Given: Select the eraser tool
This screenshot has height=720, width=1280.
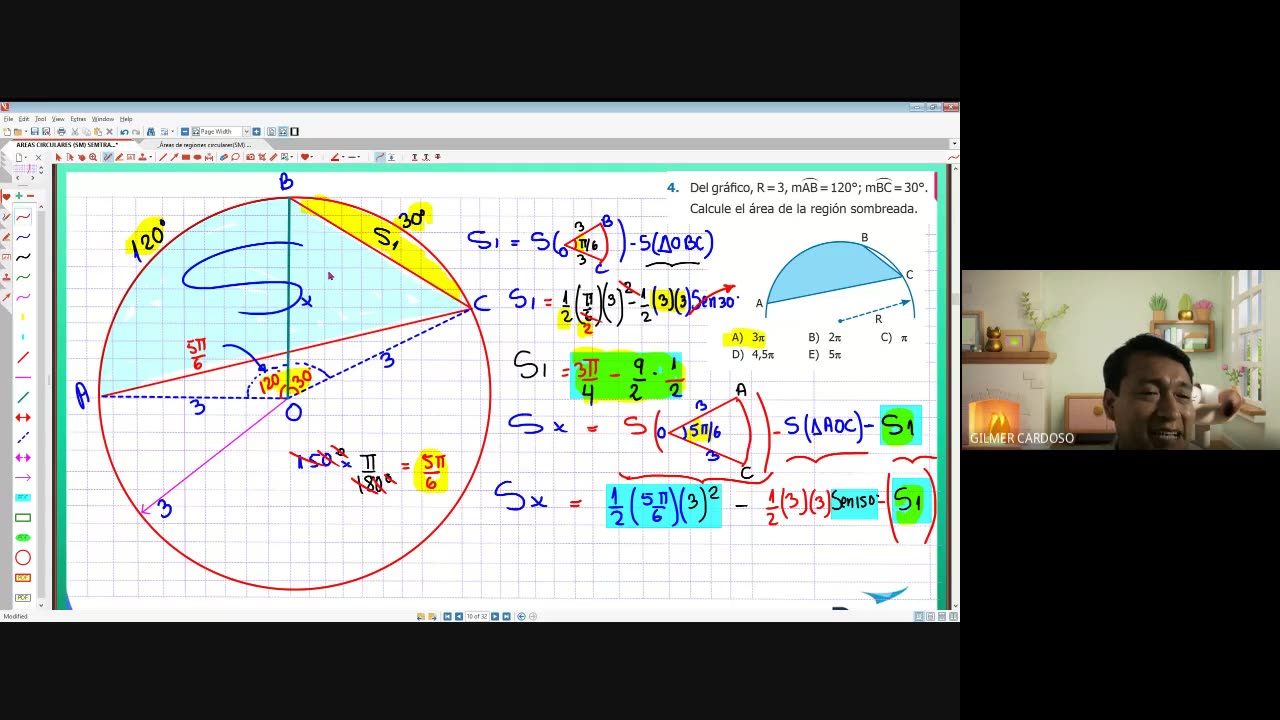Looking at the screenshot, I should (x=224, y=157).
